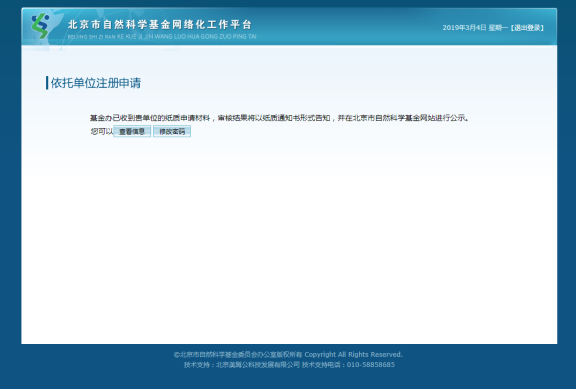The width and height of the screenshot is (576, 389).
Task: Click the pinyin subtitle under the title
Action: point(162,37)
